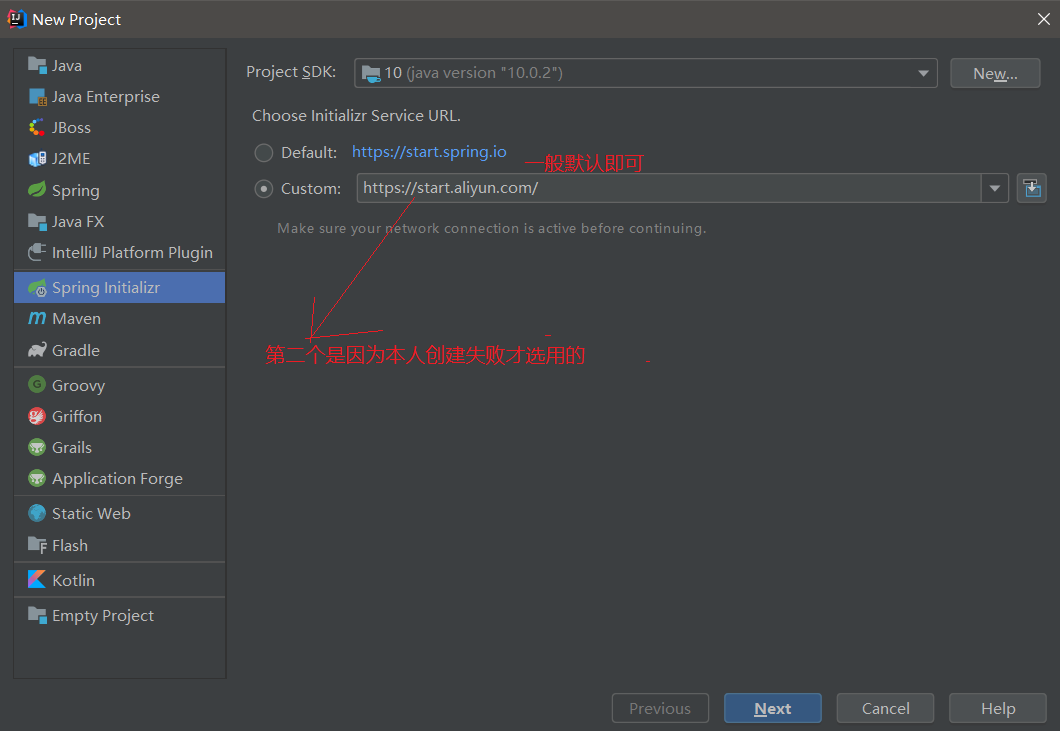Image resolution: width=1060 pixels, height=731 pixels.
Task: Select the Maven project type label
Action: click(x=76, y=319)
